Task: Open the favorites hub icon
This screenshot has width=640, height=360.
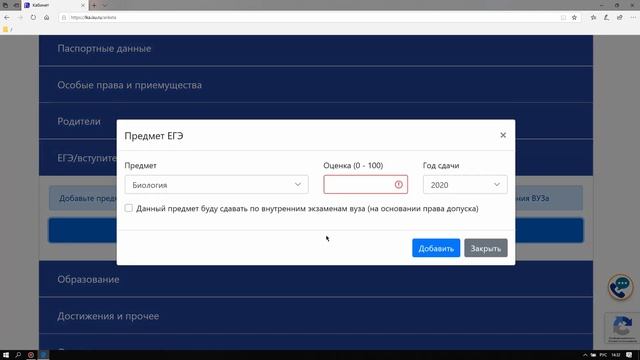Action: pyautogui.click(x=593, y=18)
